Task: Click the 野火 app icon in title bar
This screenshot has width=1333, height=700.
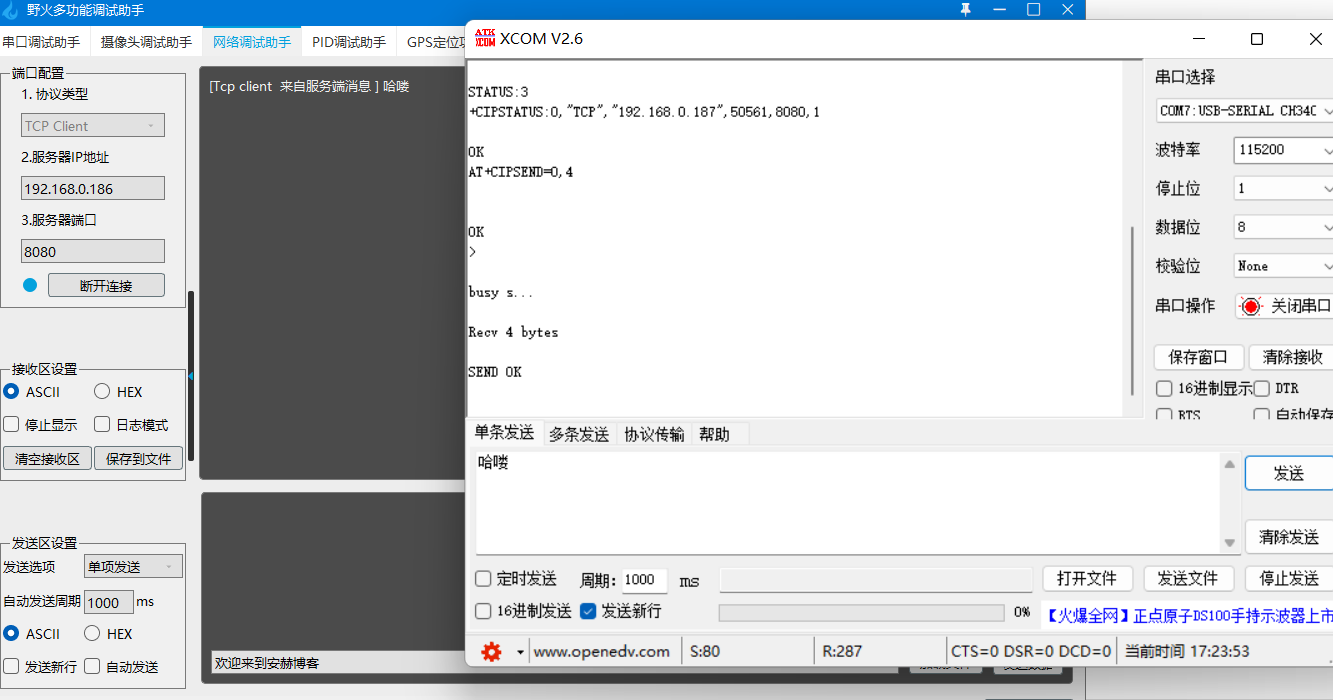Action: pyautogui.click(x=12, y=10)
